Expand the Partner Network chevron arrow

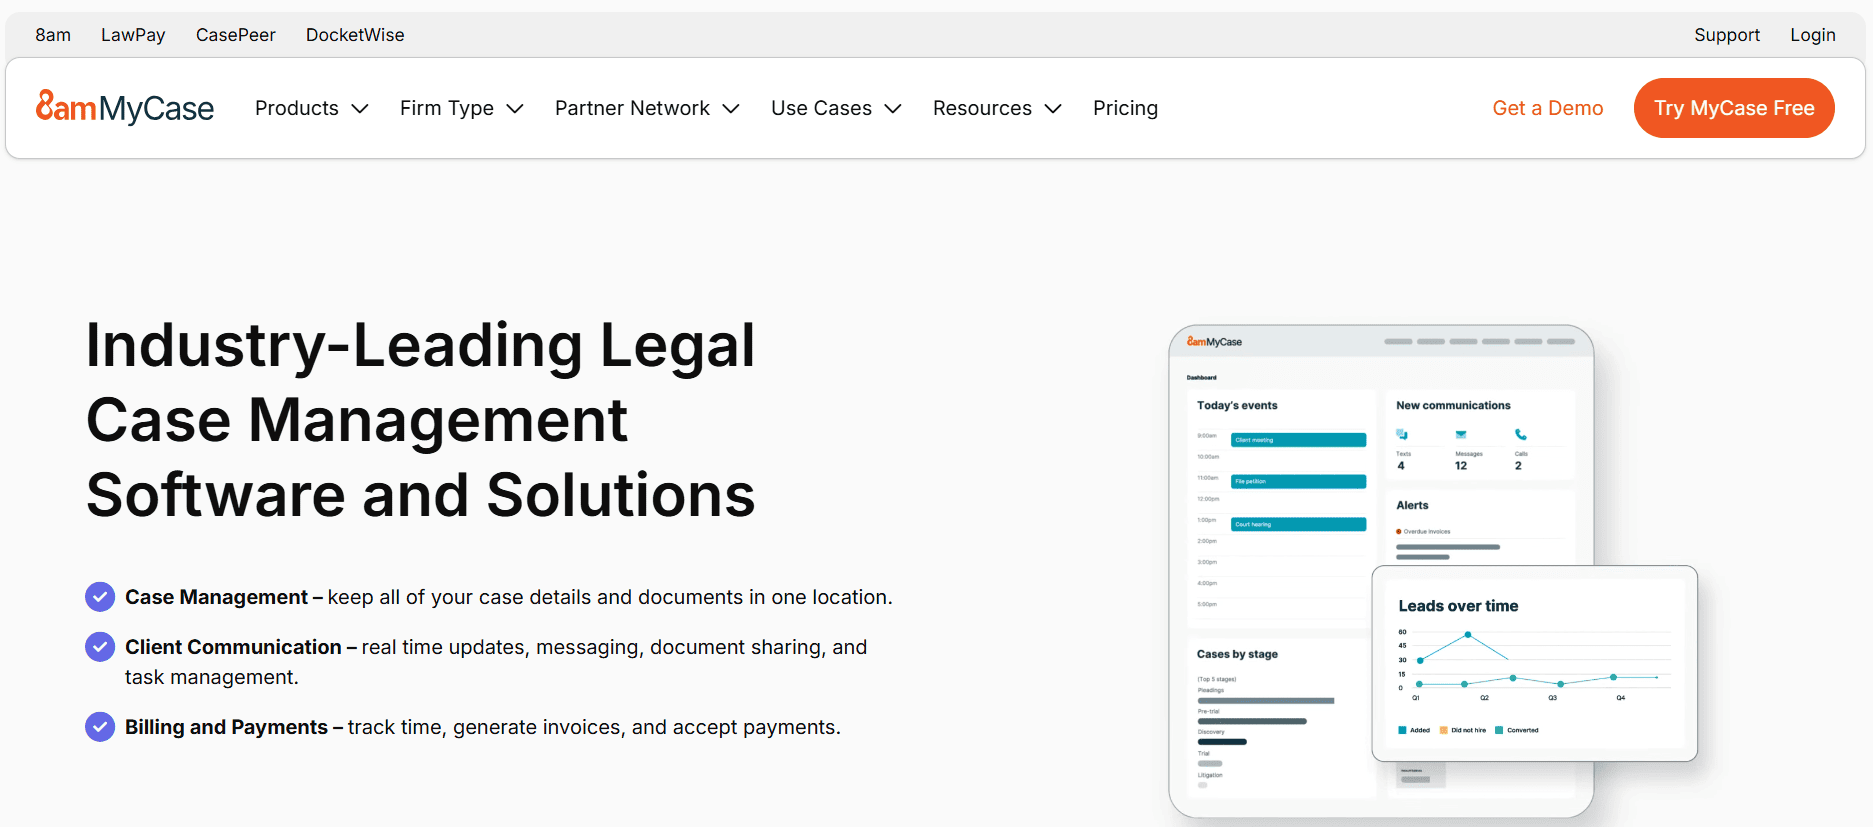(x=731, y=109)
